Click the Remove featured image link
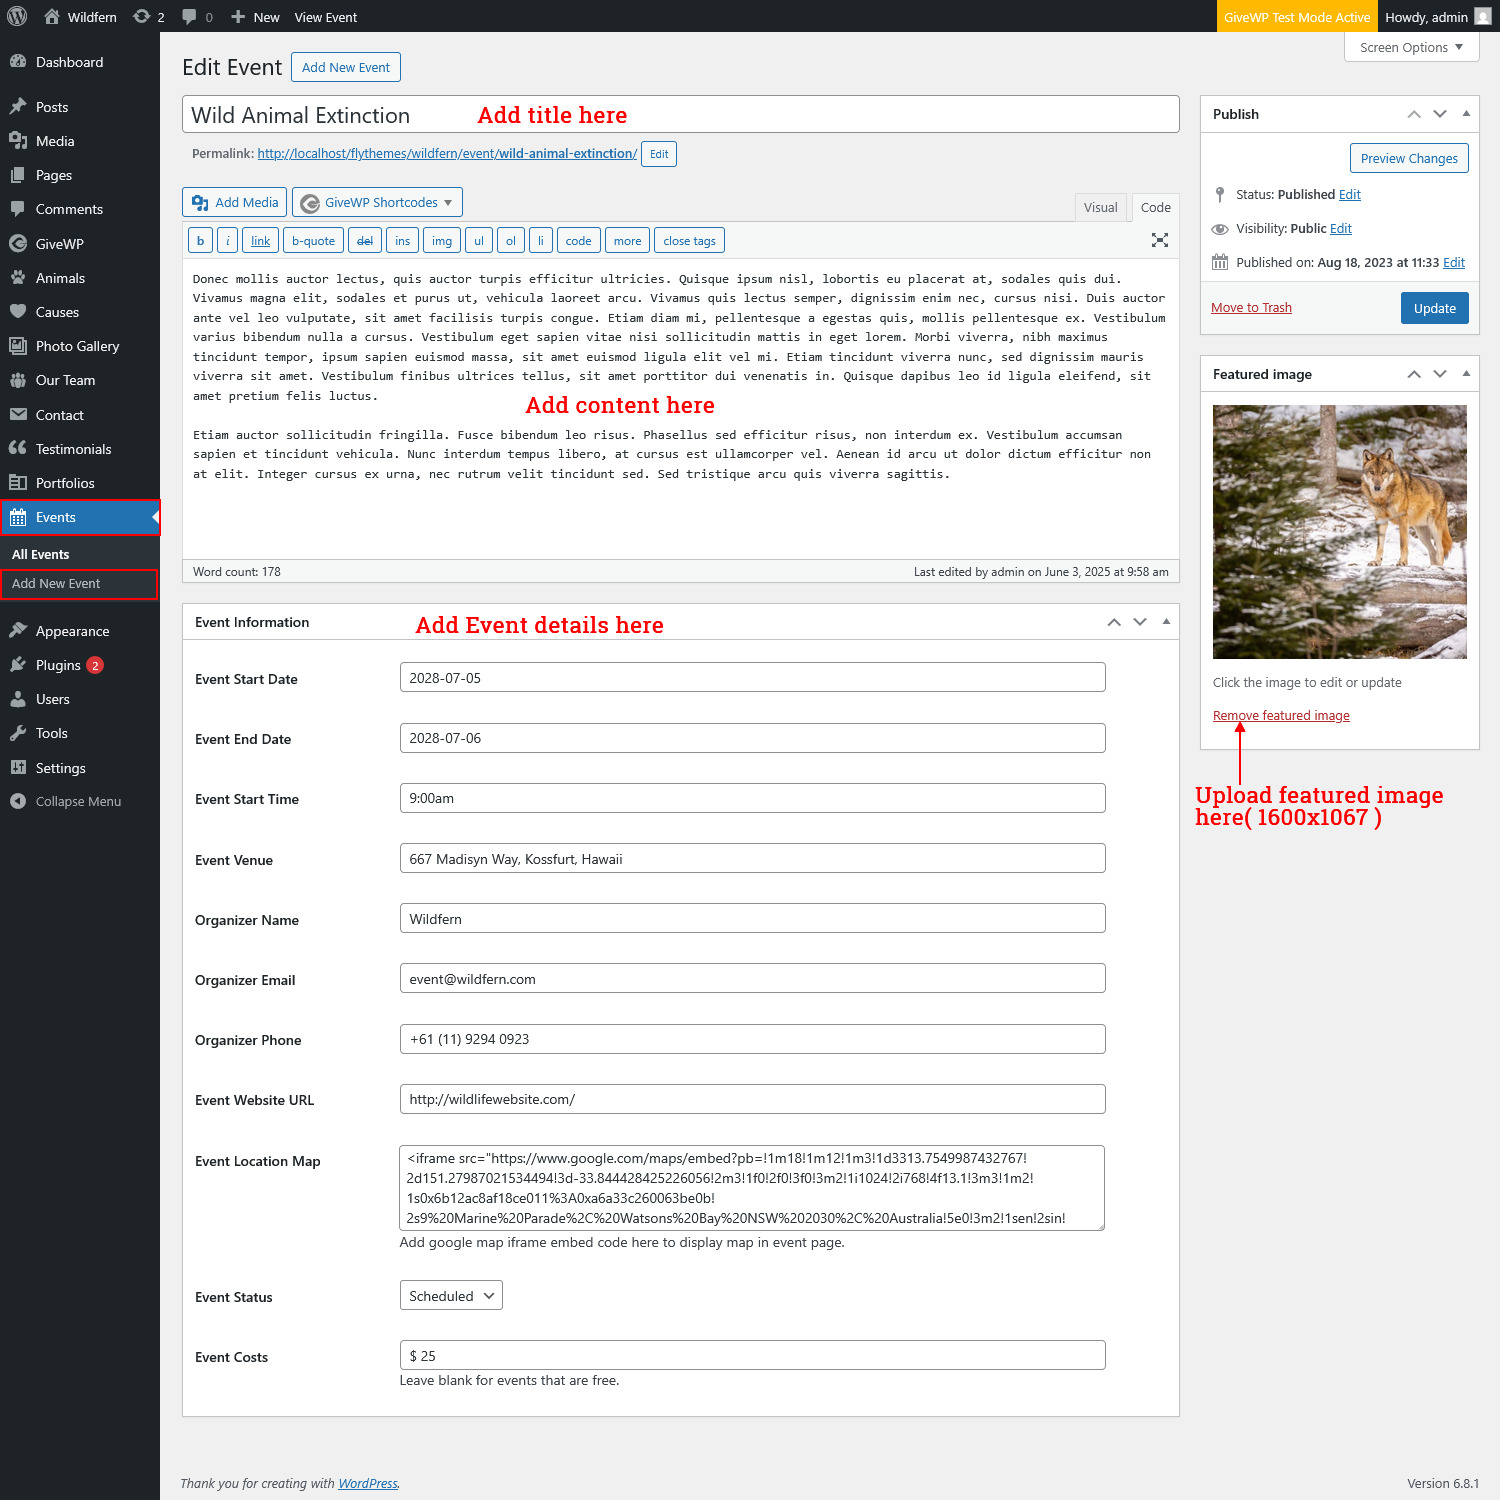The height and width of the screenshot is (1500, 1500). tap(1281, 715)
